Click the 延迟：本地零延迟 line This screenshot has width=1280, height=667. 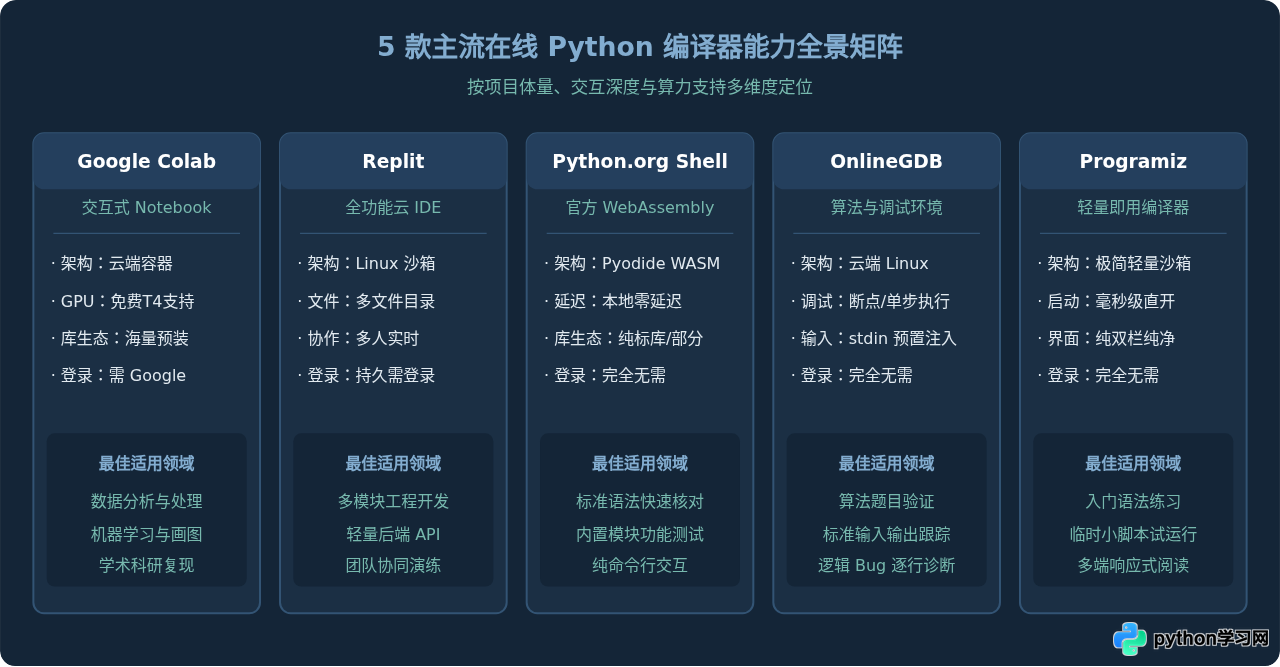614,301
